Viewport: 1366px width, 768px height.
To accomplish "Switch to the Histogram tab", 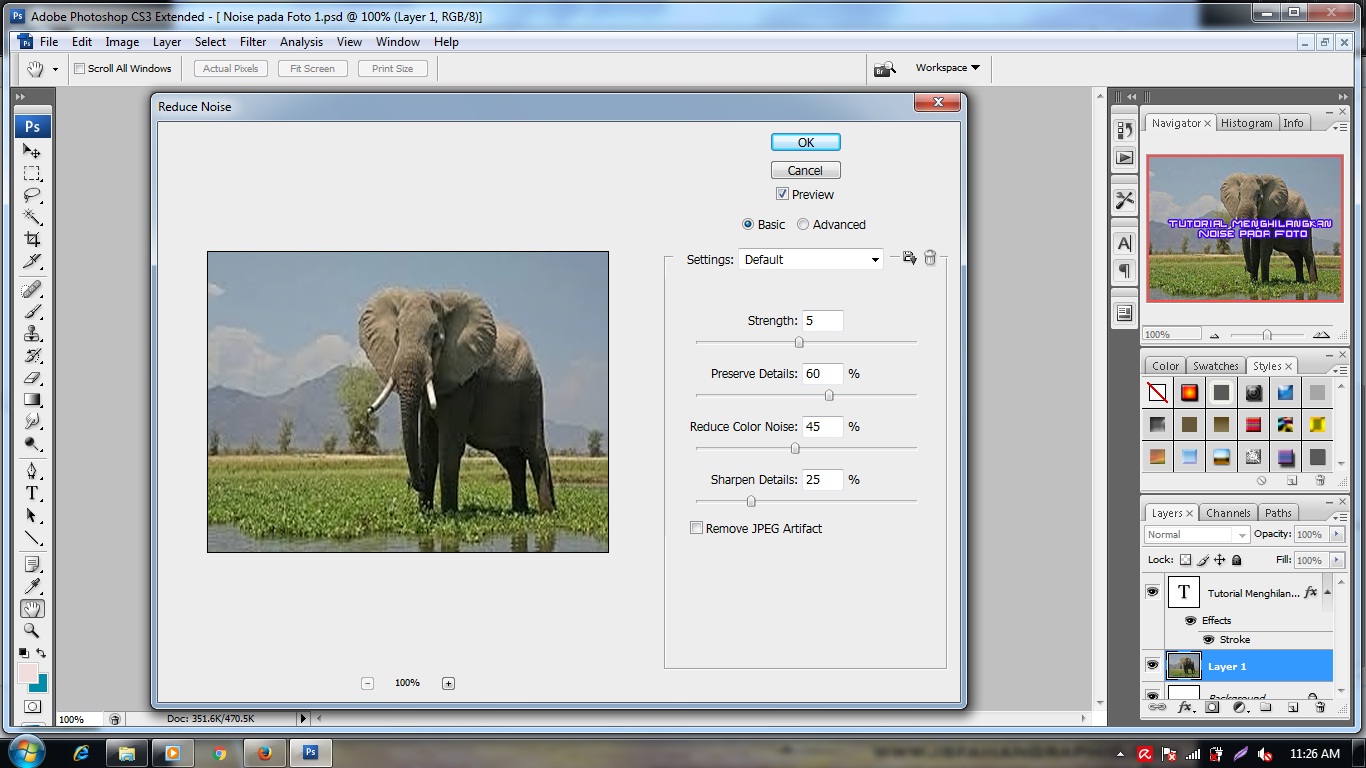I will pos(1247,123).
